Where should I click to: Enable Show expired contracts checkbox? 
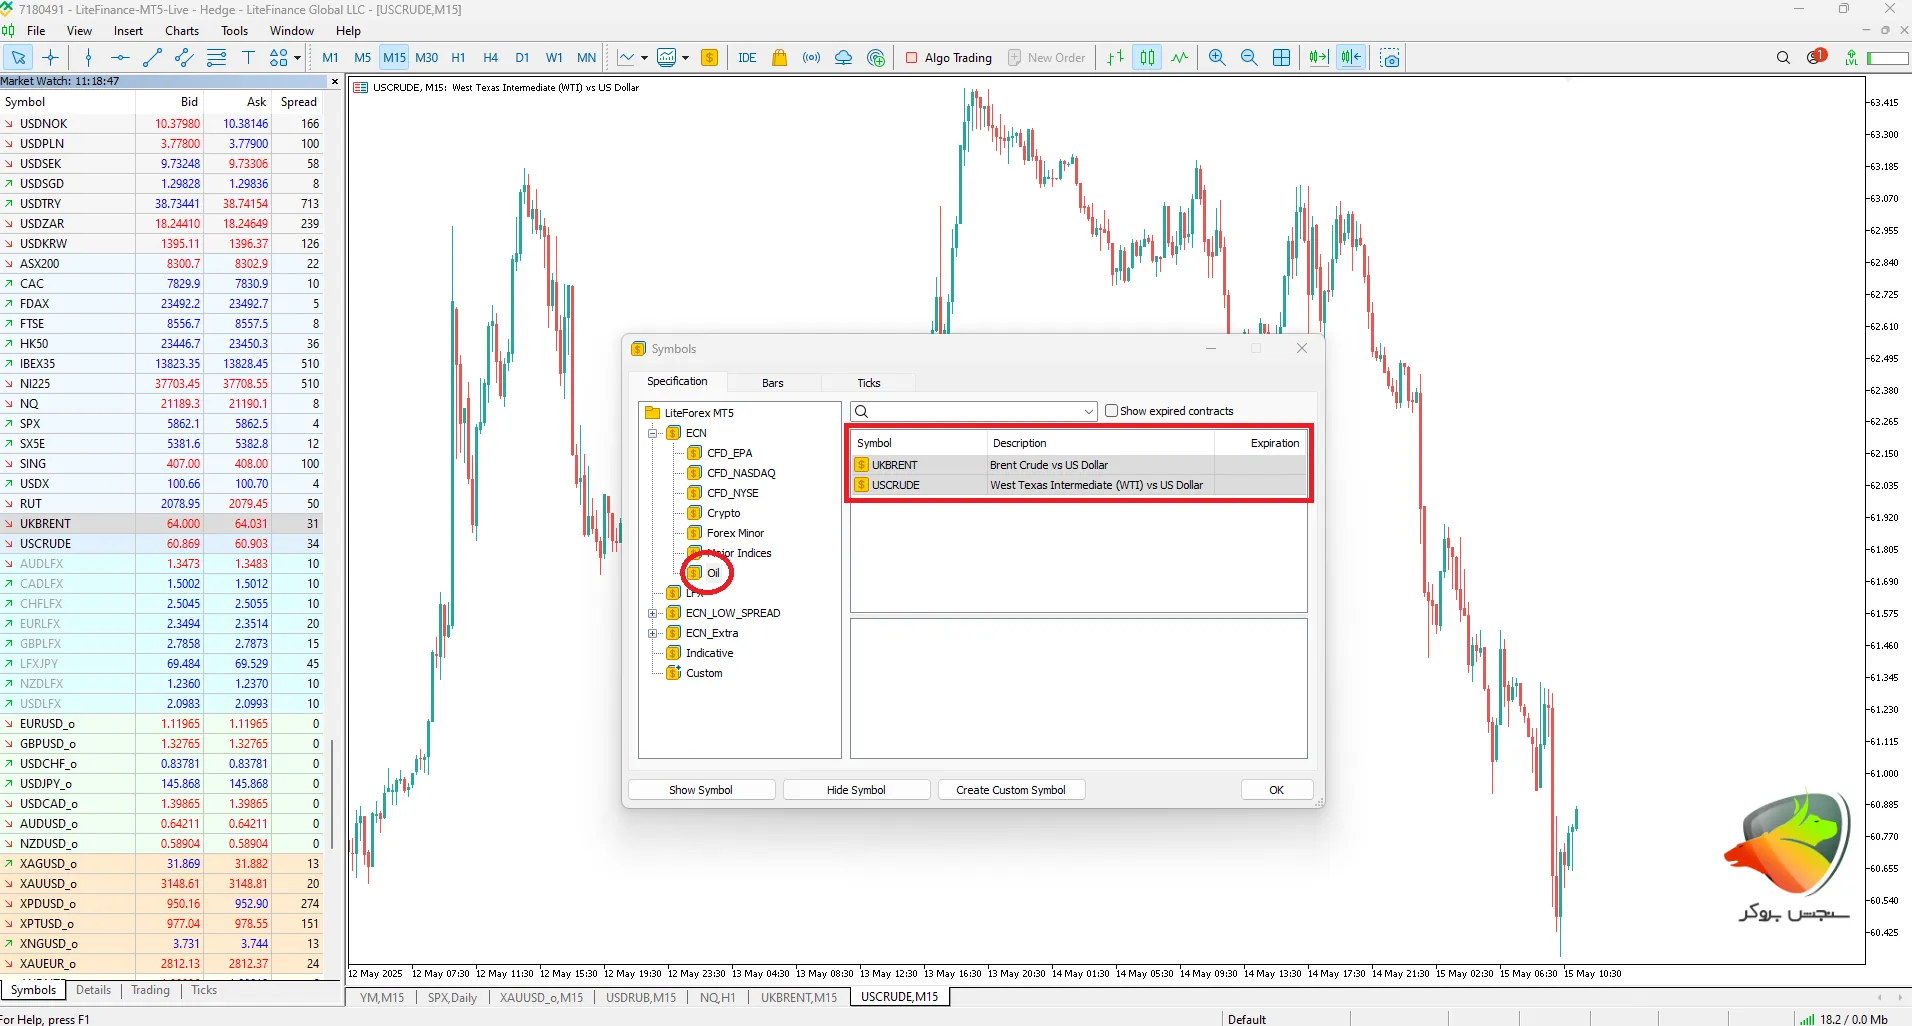1111,411
